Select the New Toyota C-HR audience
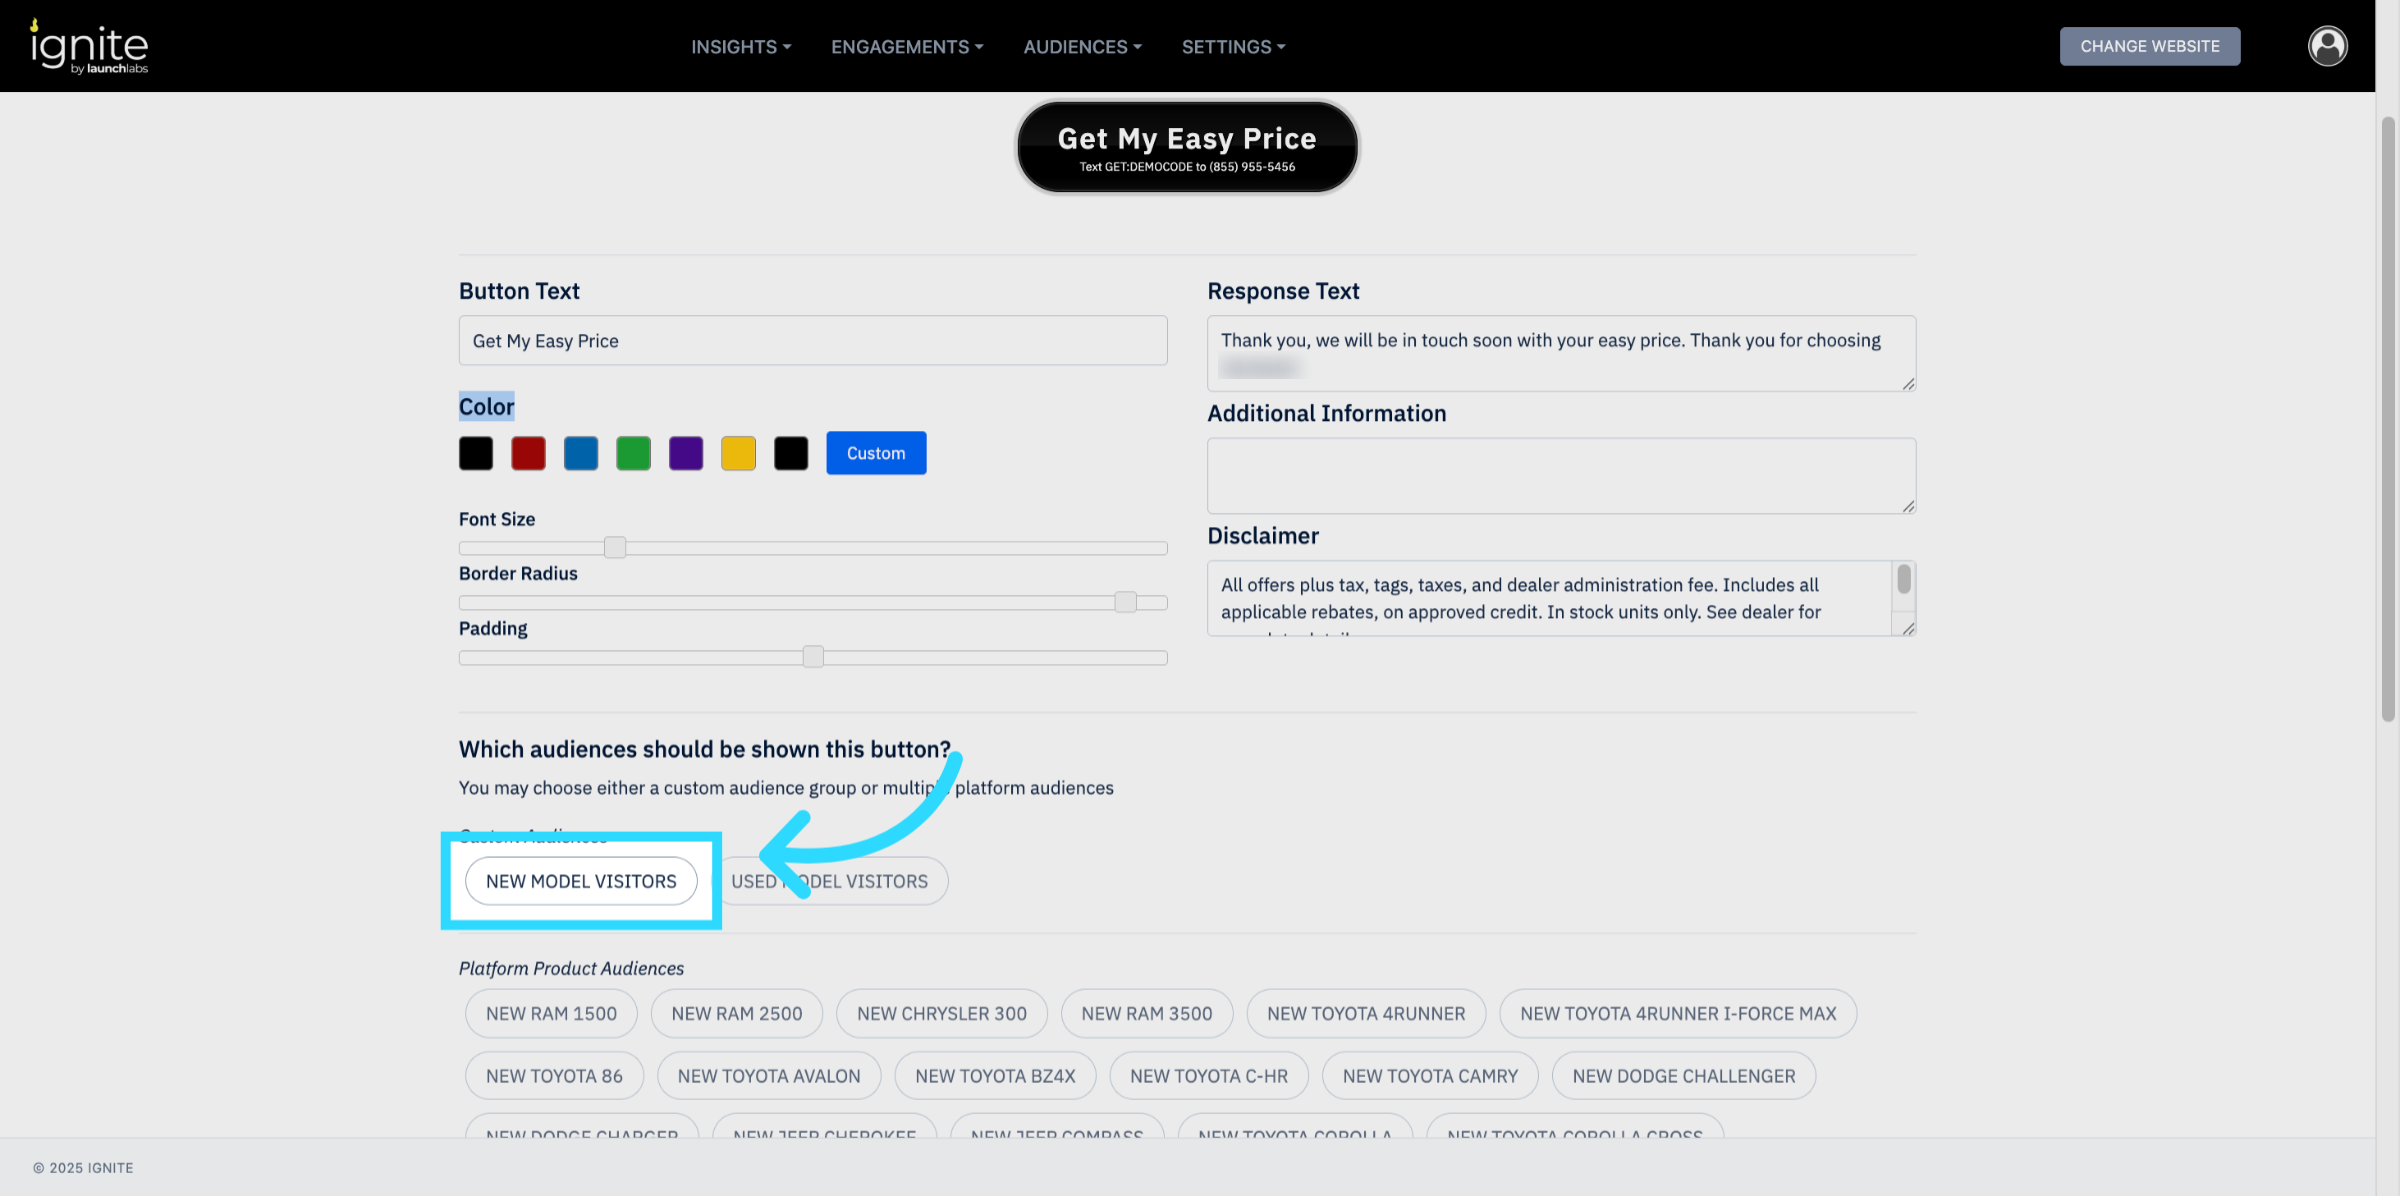 coord(1209,1076)
